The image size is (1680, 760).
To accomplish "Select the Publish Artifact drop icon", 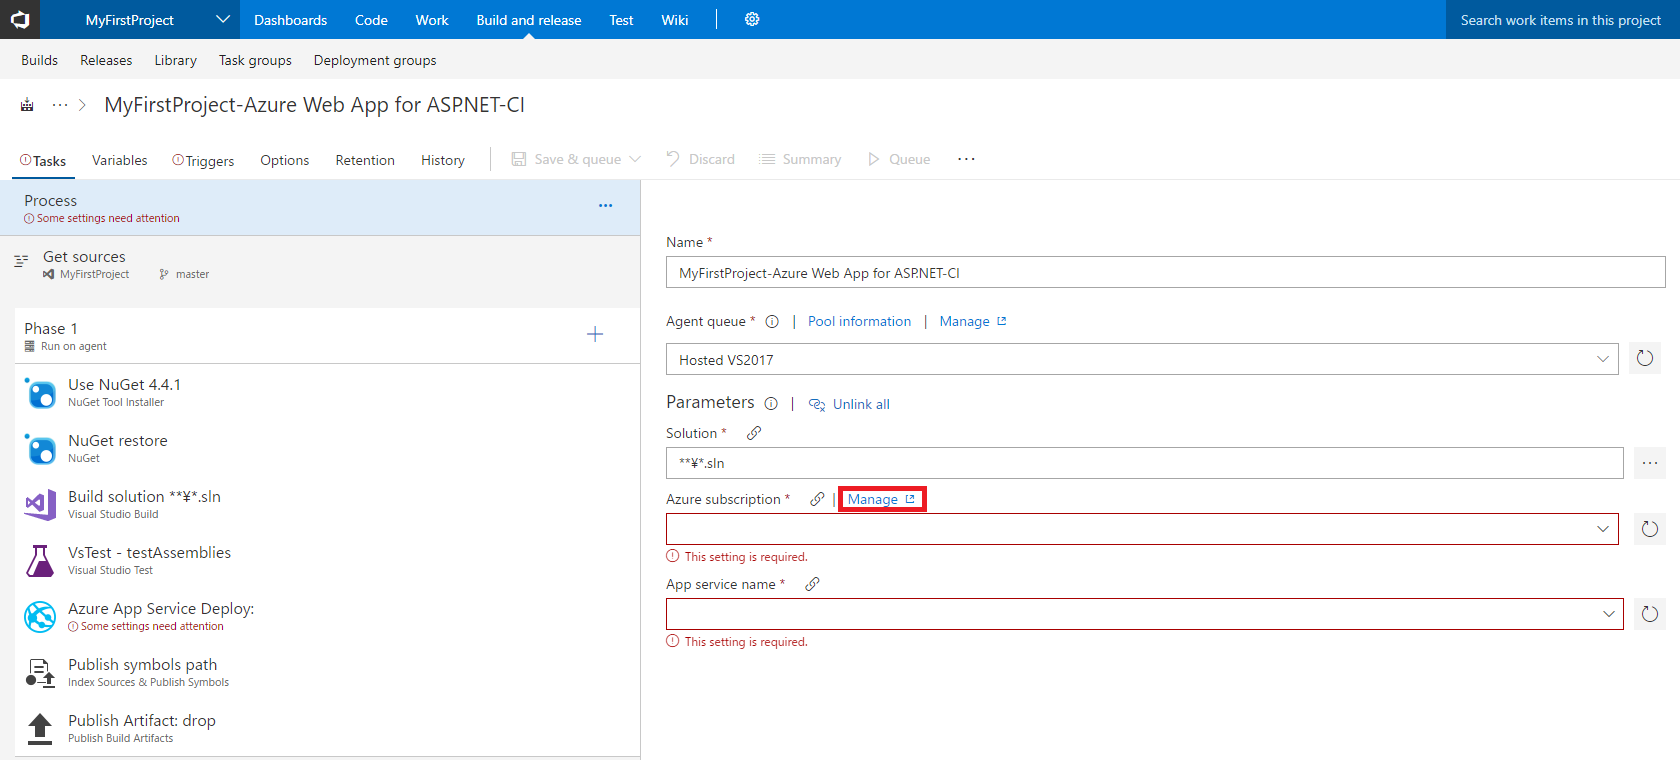I will tap(40, 729).
